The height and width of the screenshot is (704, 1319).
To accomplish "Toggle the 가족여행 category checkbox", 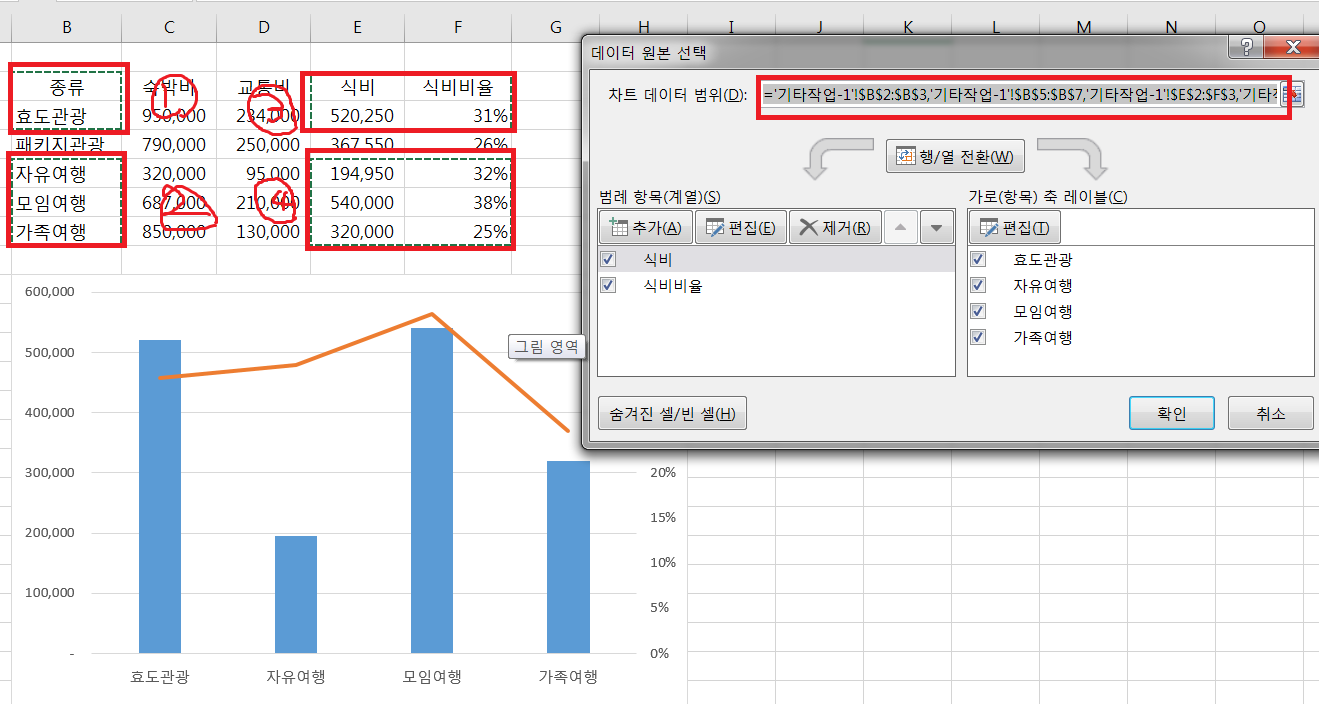I will [x=979, y=337].
